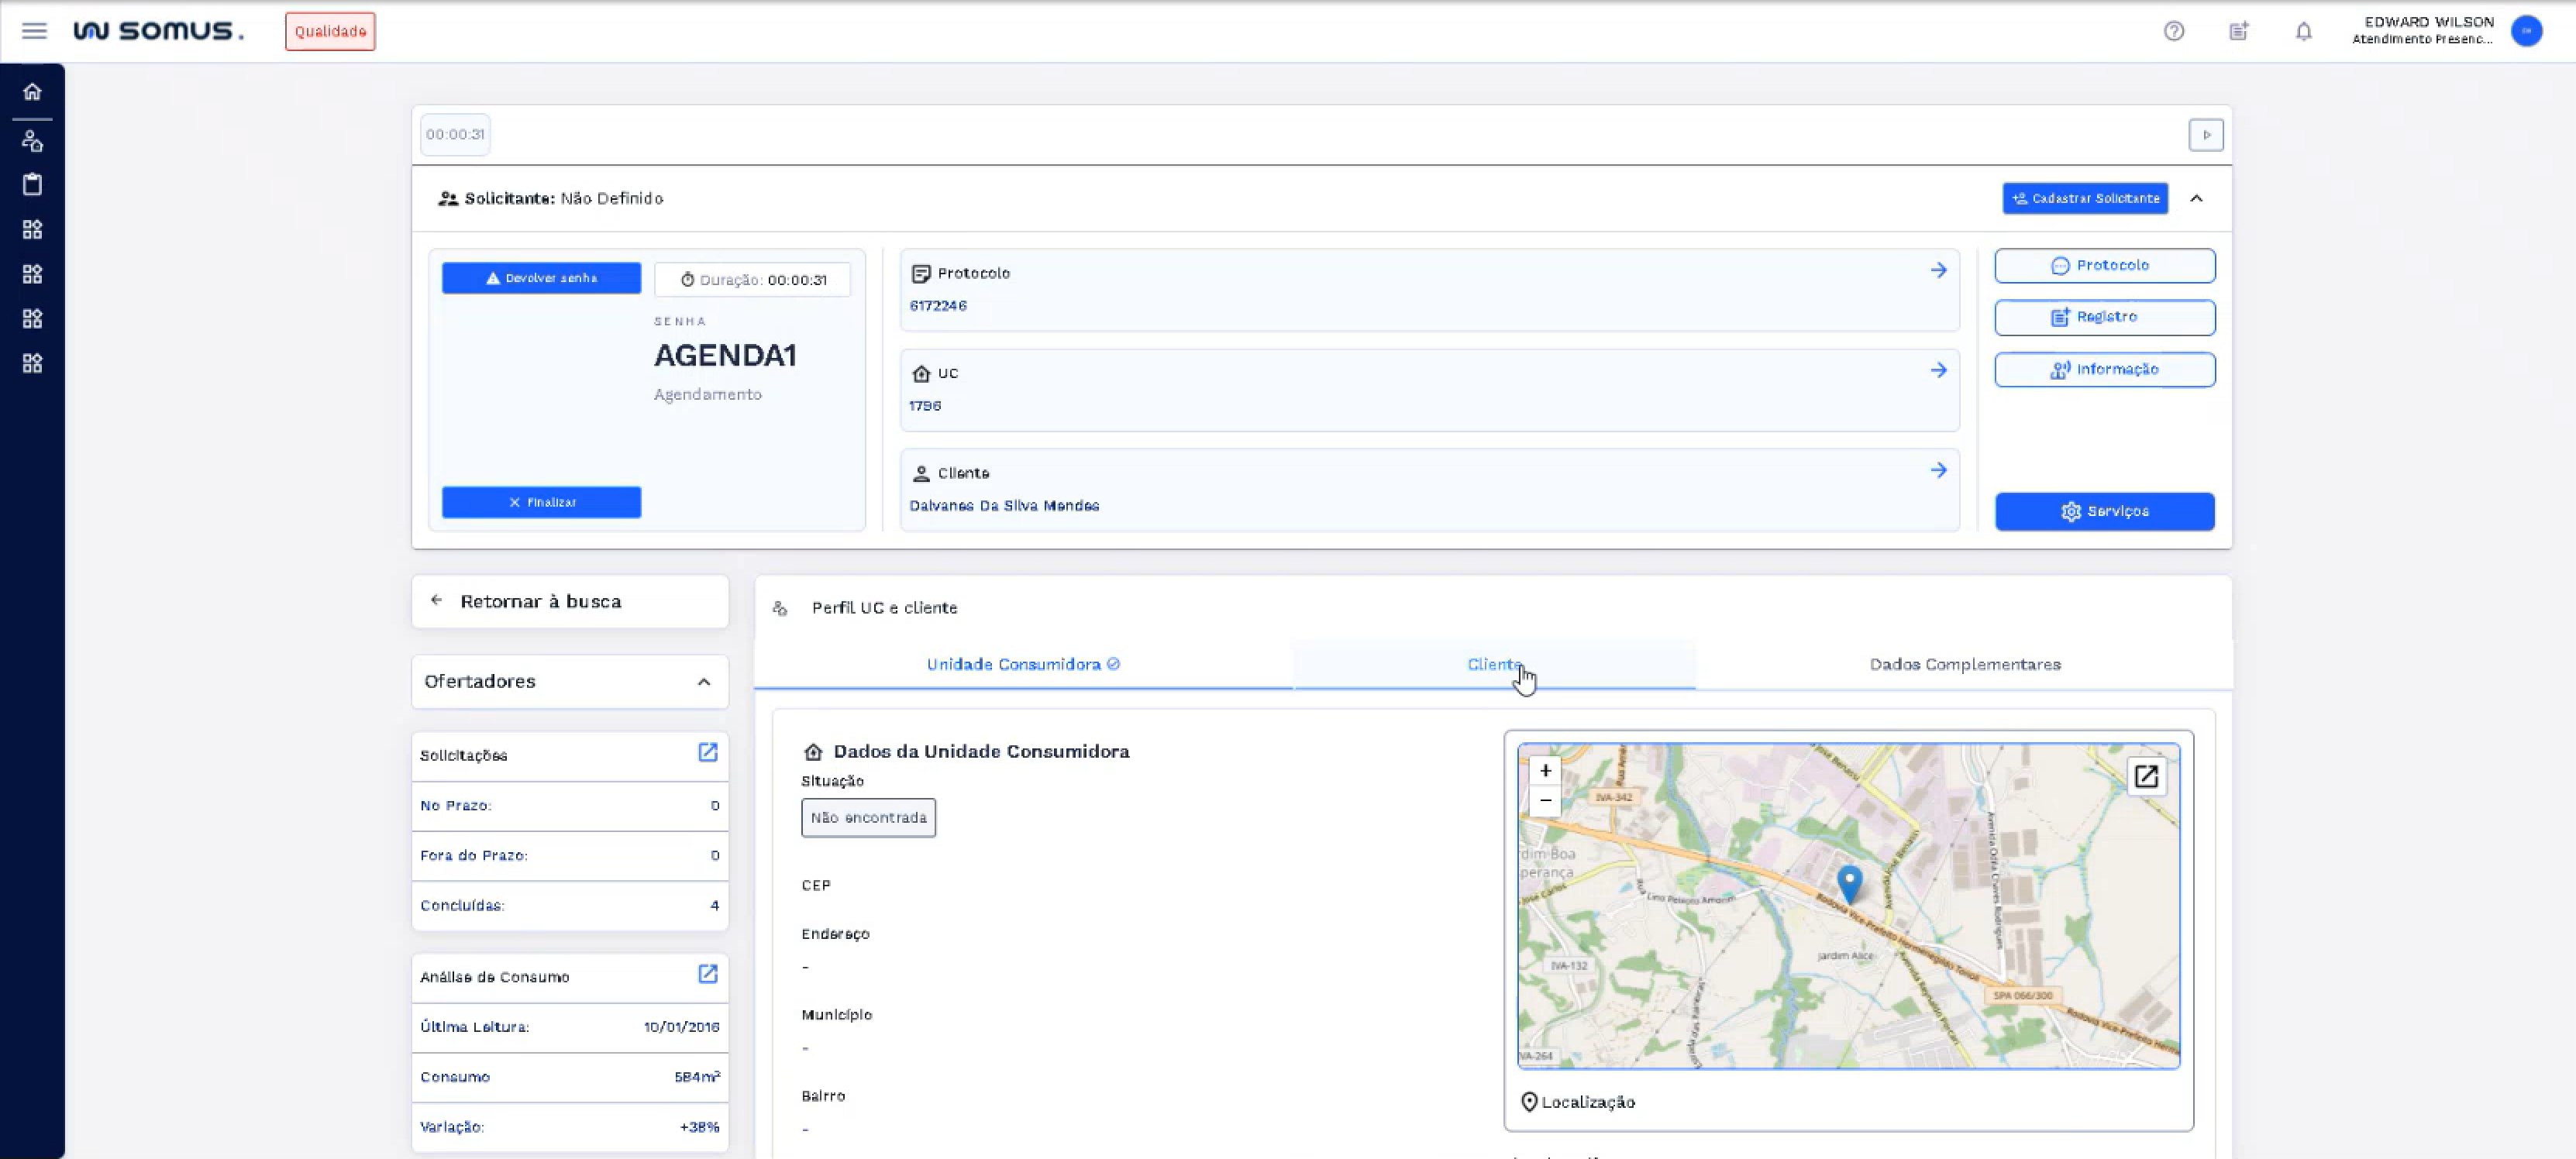Switch to the Cliente tab
The width and height of the screenshot is (2576, 1159).
[1494, 665]
